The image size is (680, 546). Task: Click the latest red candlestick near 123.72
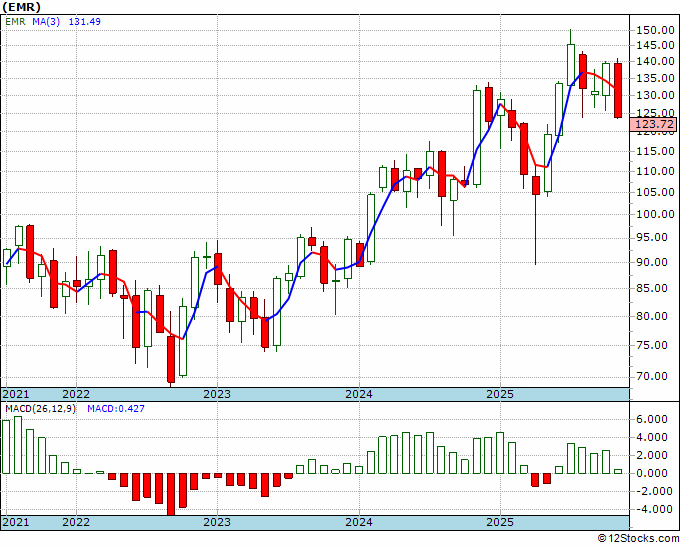click(x=618, y=90)
